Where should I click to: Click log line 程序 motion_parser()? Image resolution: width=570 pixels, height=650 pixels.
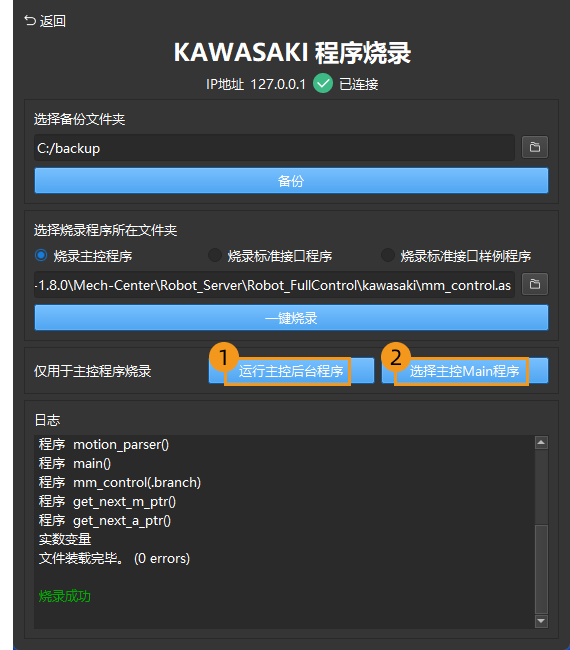click(104, 444)
